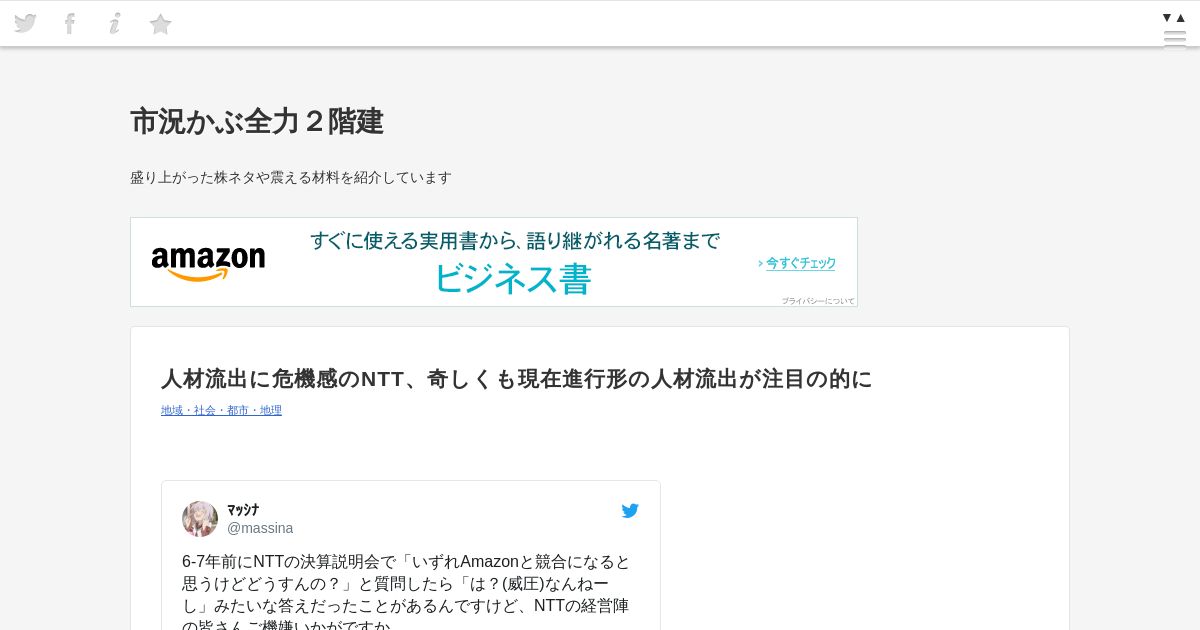
Task: Open the 市況かぶ全力２階建 site title
Action: pos(257,122)
